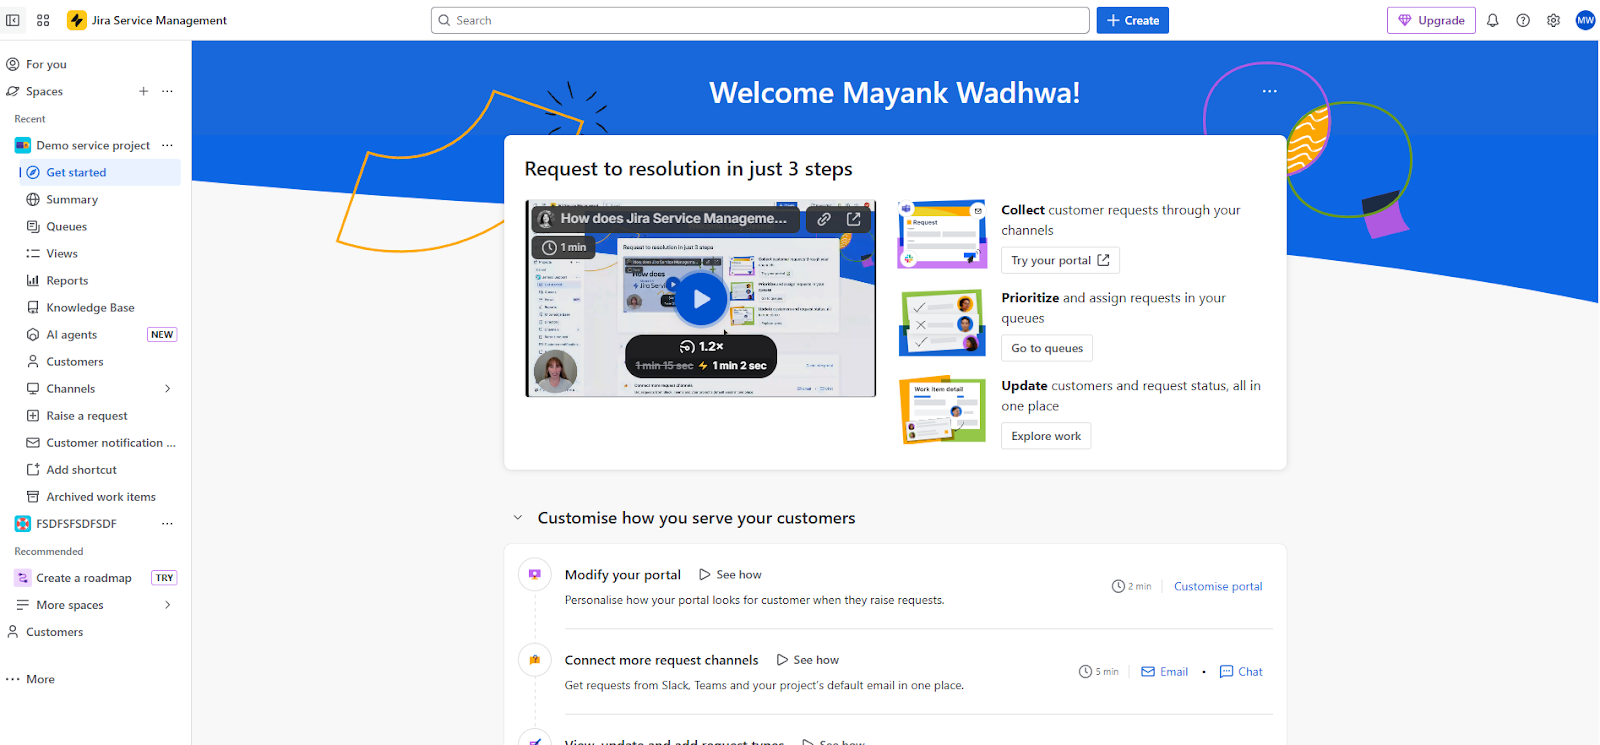
Task: Expand More spaces in sidebar
Action: (167, 605)
